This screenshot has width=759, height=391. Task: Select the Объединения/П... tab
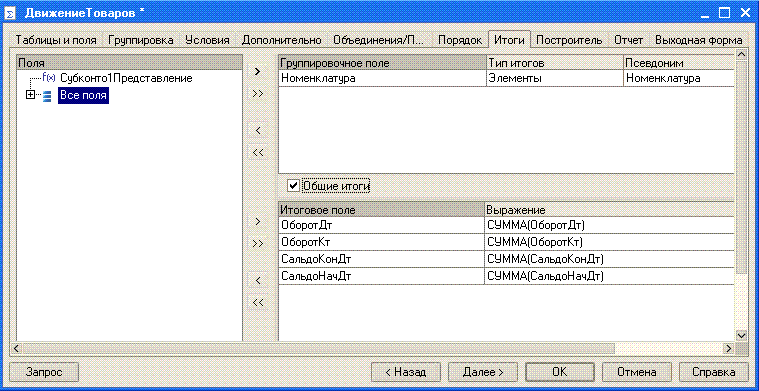[x=379, y=40]
